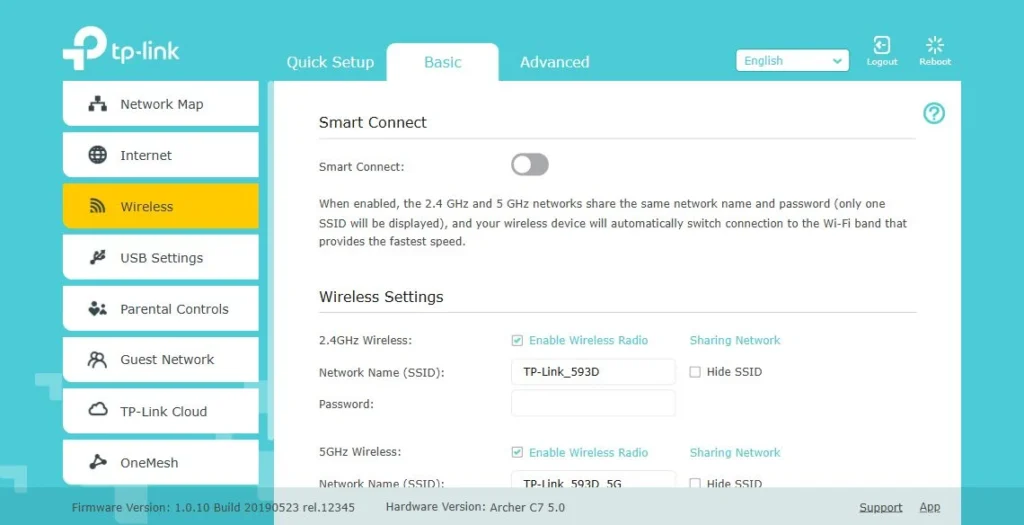Click the TP-Link Cloud icon

[x=97, y=410]
